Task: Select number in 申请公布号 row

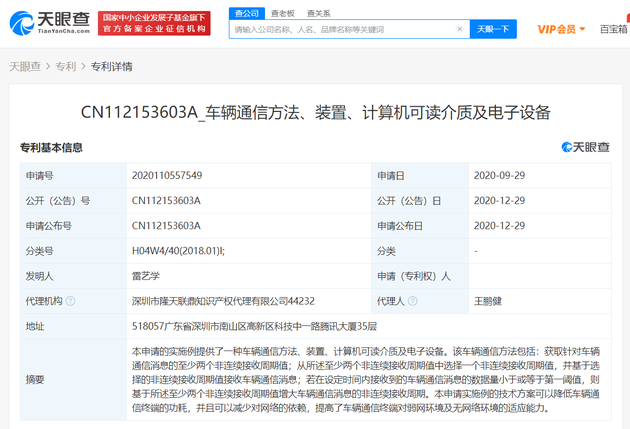Action: click(166, 226)
